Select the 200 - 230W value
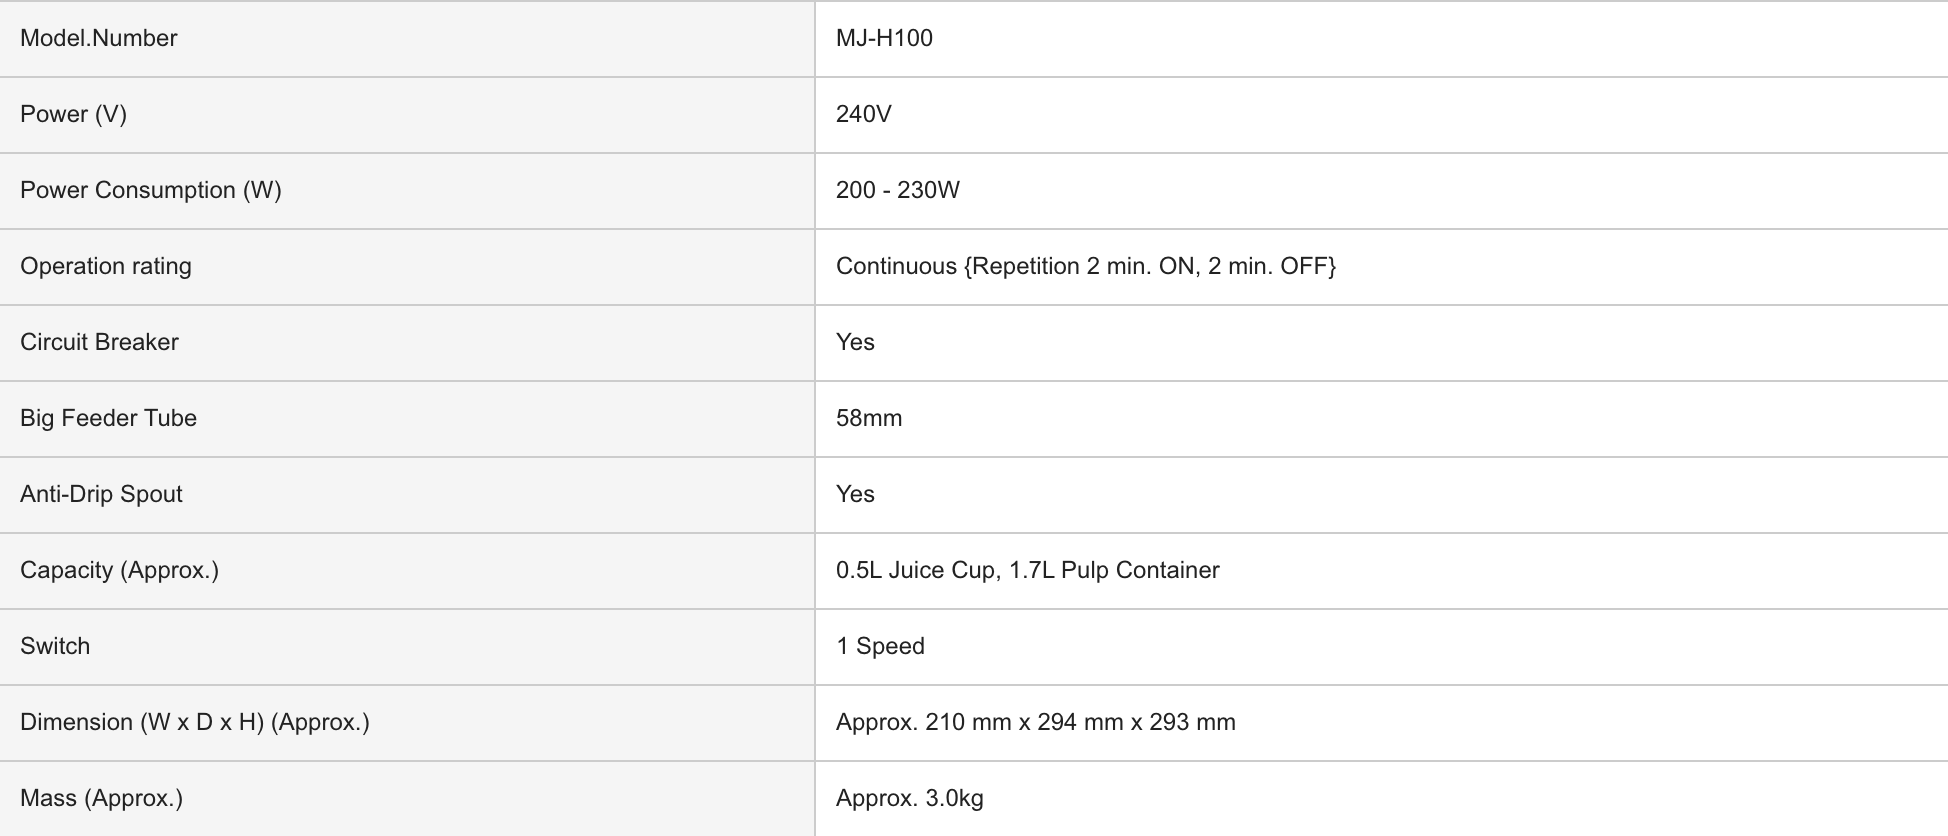This screenshot has height=836, width=1948. click(x=897, y=190)
